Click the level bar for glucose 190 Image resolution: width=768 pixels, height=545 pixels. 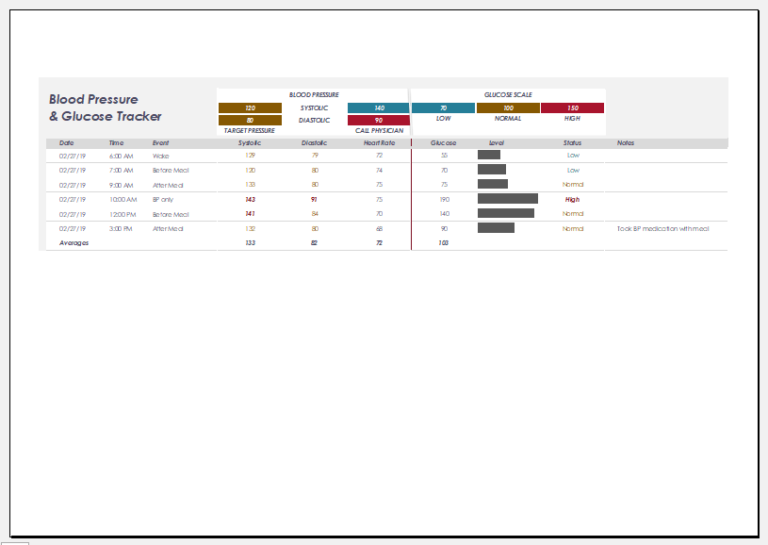point(508,199)
